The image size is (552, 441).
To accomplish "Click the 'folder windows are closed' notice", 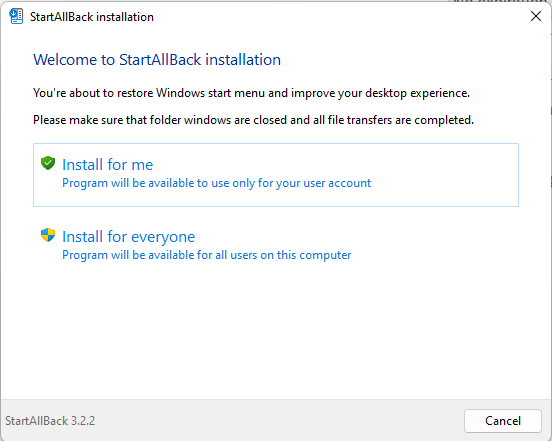I will (x=253, y=120).
